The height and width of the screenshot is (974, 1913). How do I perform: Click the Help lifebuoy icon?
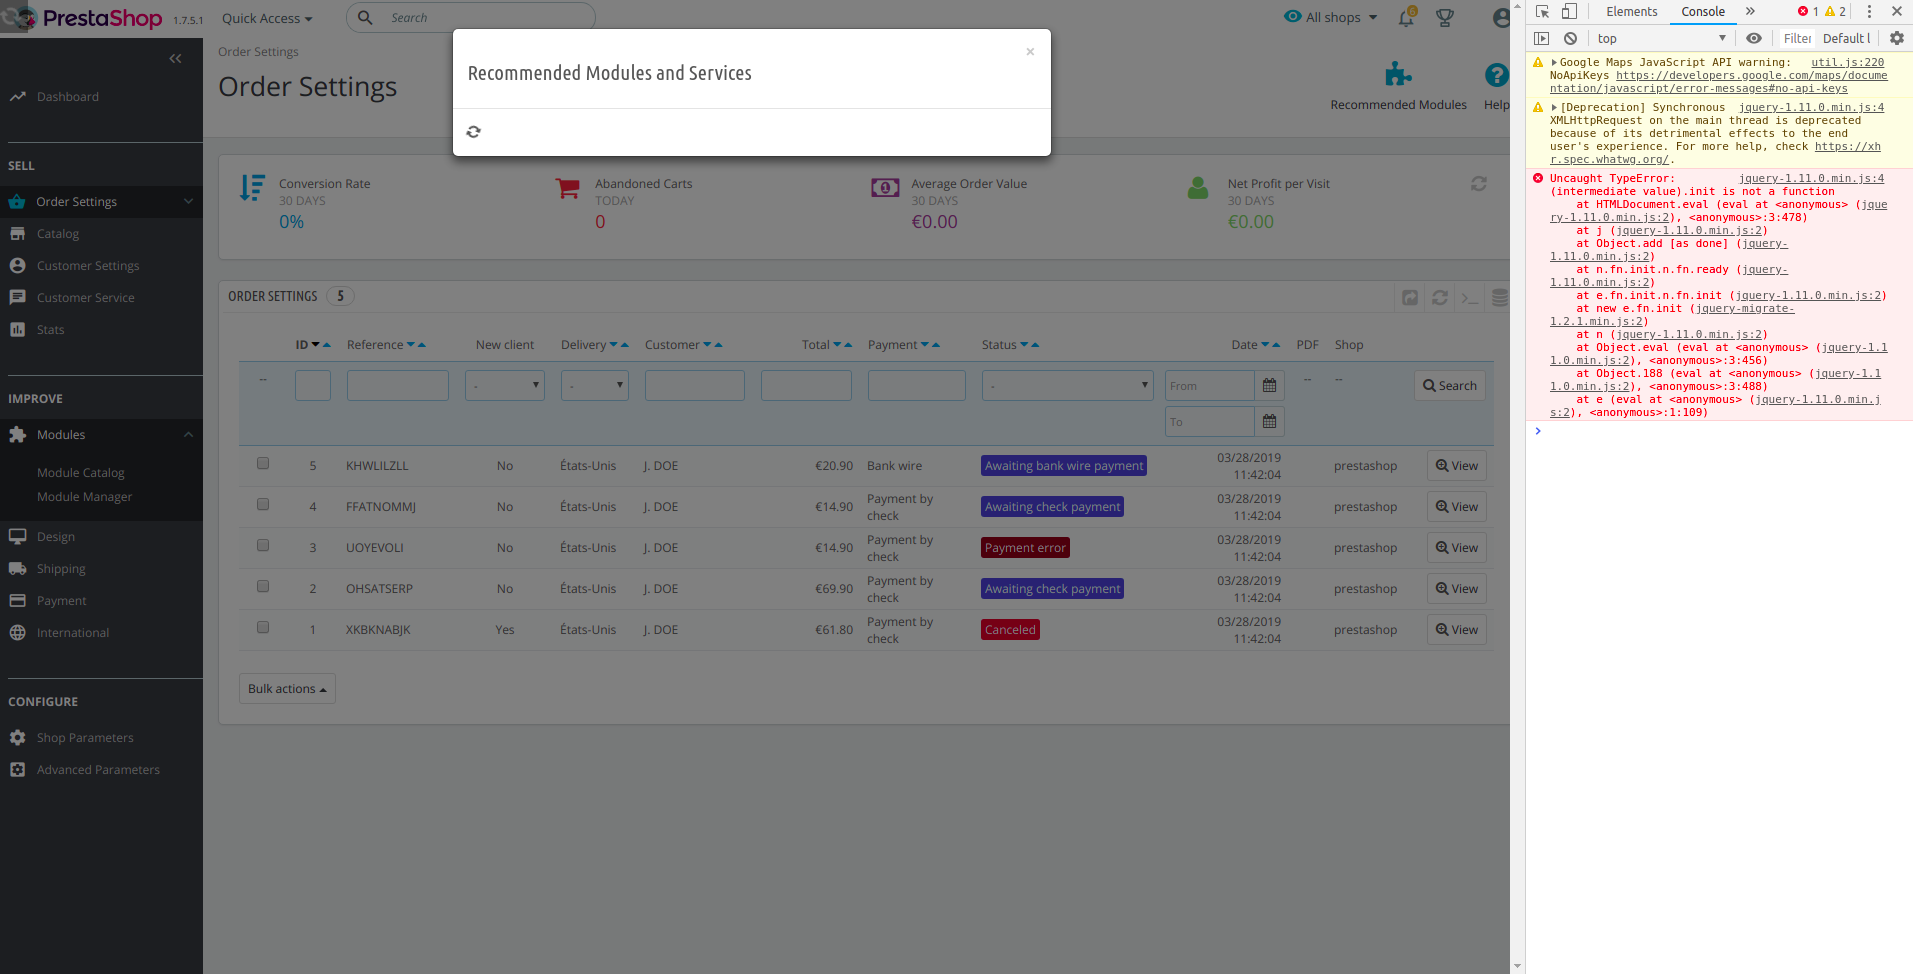tap(1495, 75)
